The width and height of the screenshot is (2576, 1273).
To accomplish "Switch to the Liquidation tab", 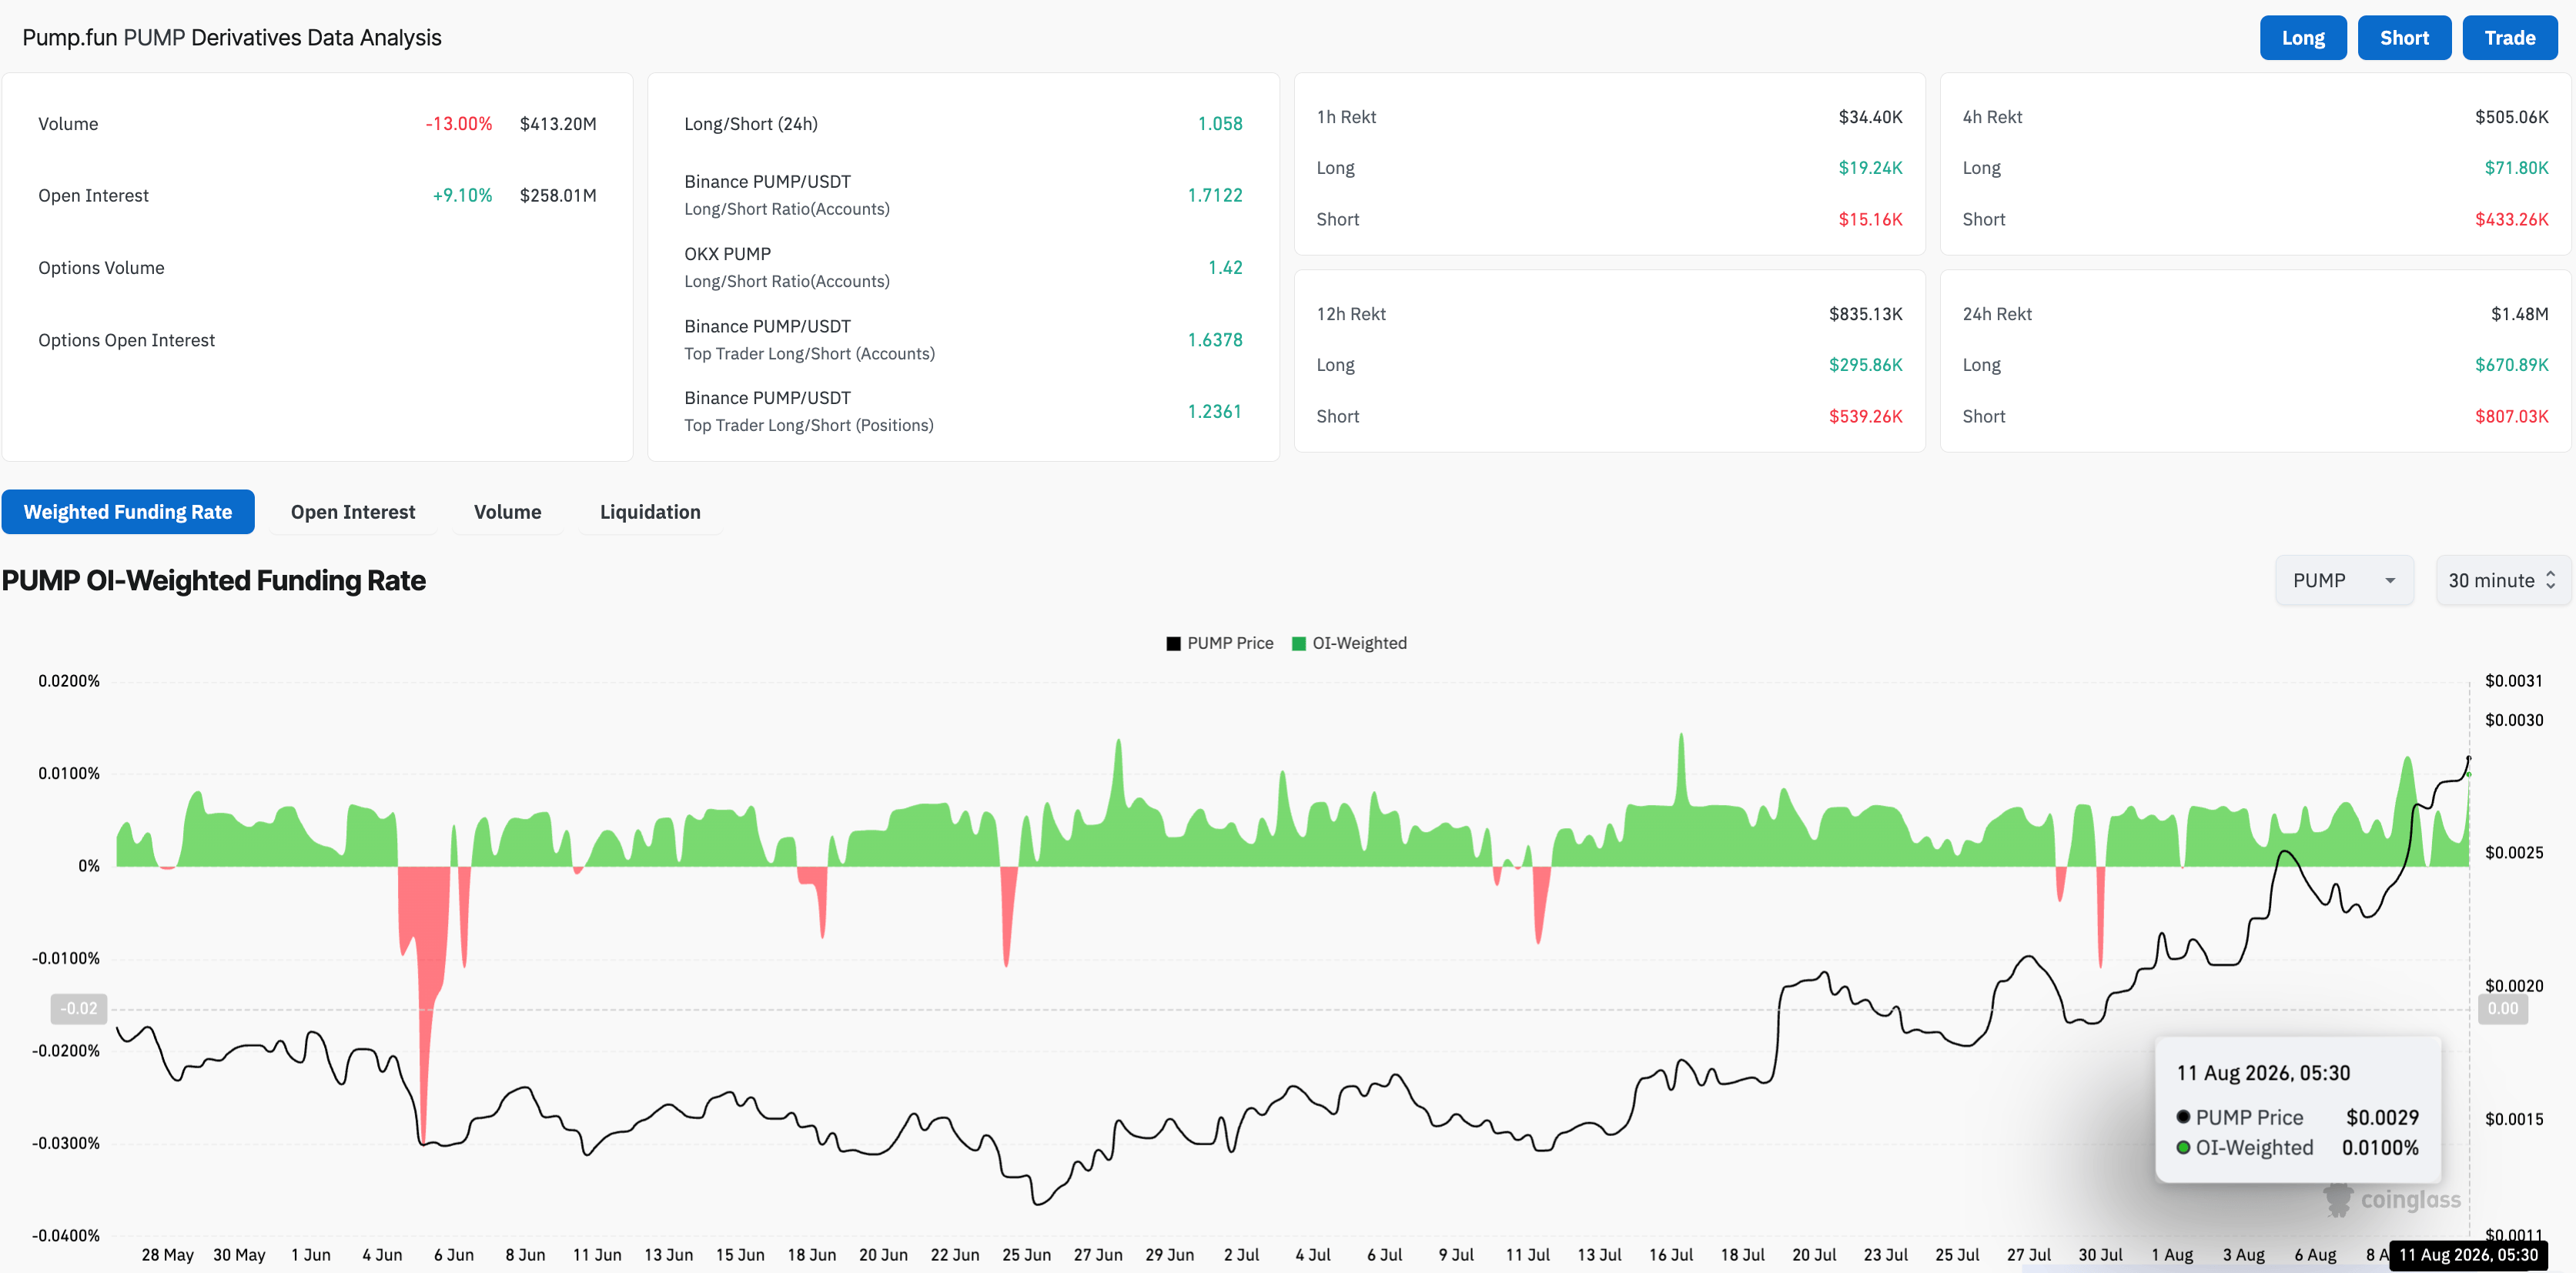I will click(650, 512).
